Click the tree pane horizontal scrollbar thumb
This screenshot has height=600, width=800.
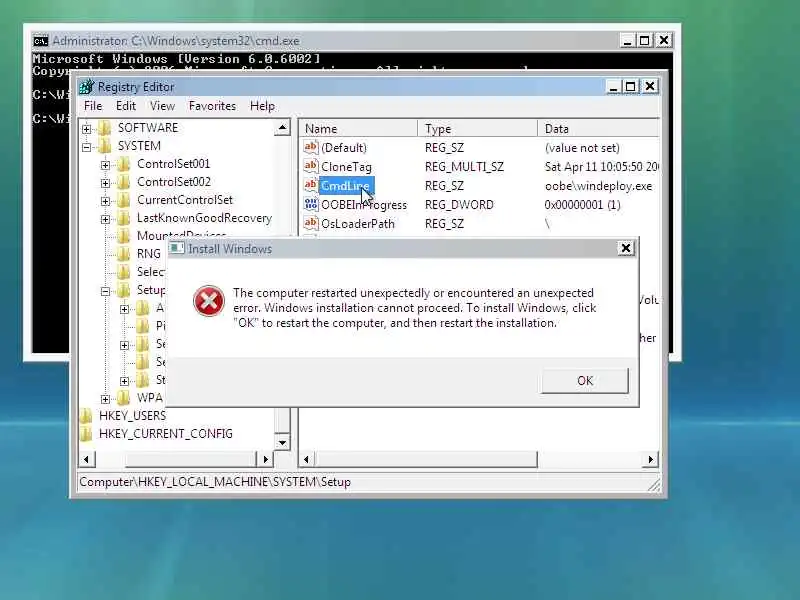pyautogui.click(x=190, y=459)
